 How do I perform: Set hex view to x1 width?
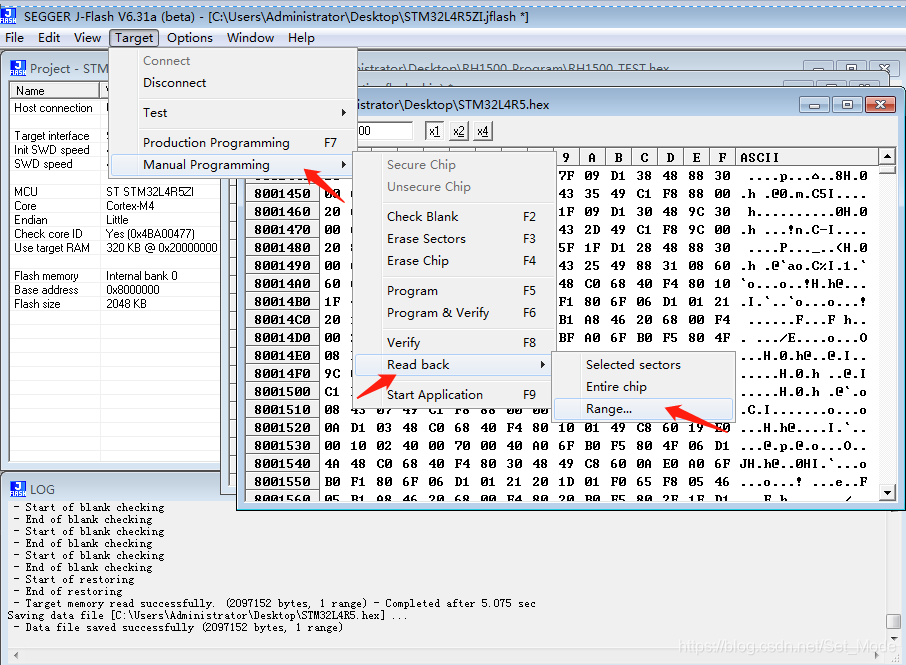pyautogui.click(x=435, y=131)
